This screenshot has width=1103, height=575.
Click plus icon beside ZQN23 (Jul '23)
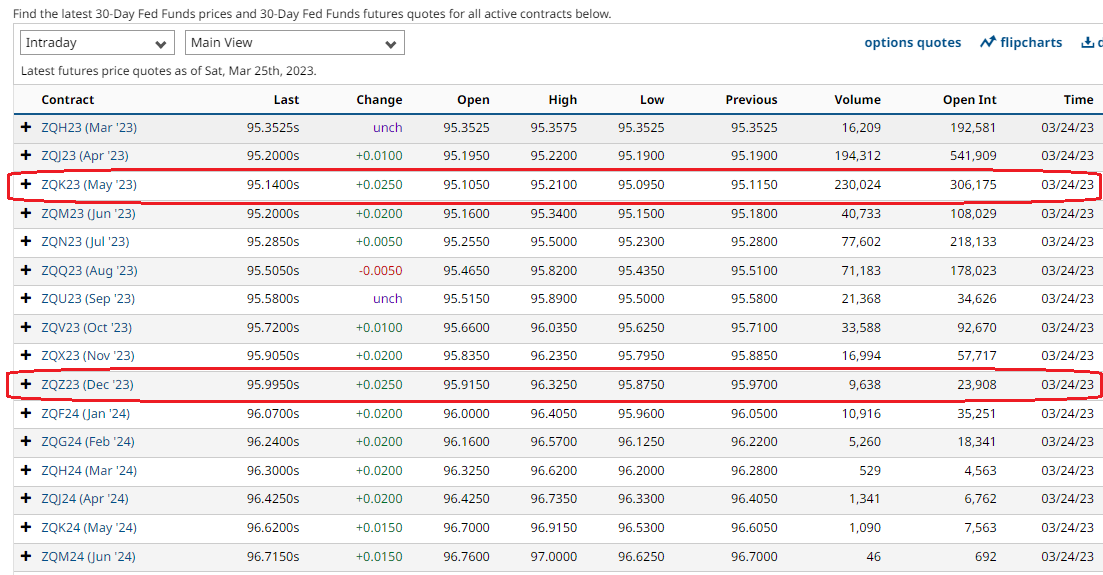[26, 241]
